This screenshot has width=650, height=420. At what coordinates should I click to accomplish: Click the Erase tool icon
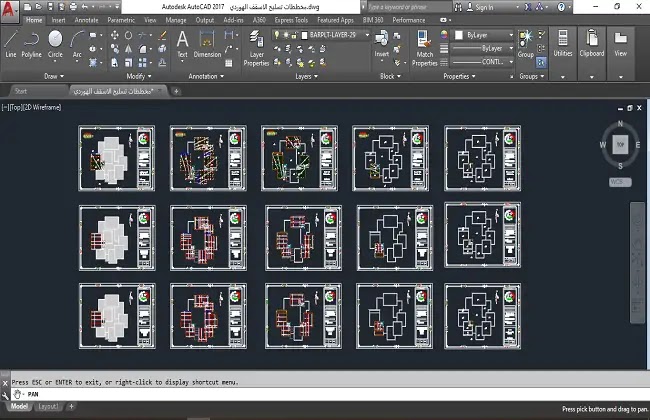pos(162,35)
